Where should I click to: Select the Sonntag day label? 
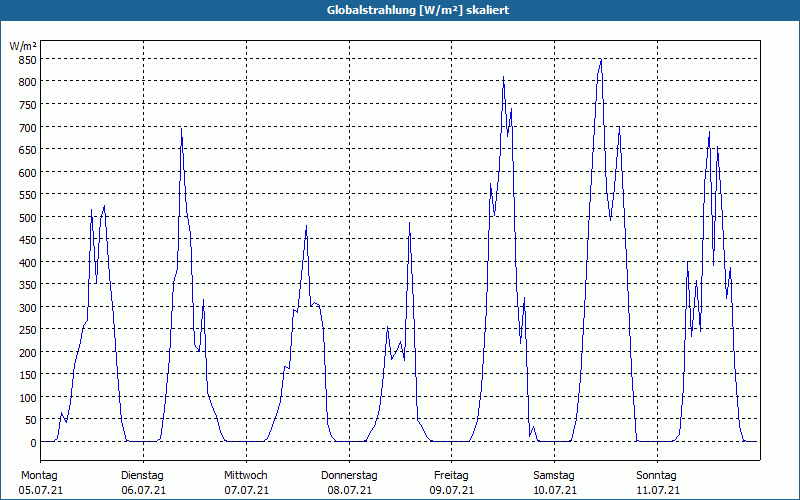(656, 475)
